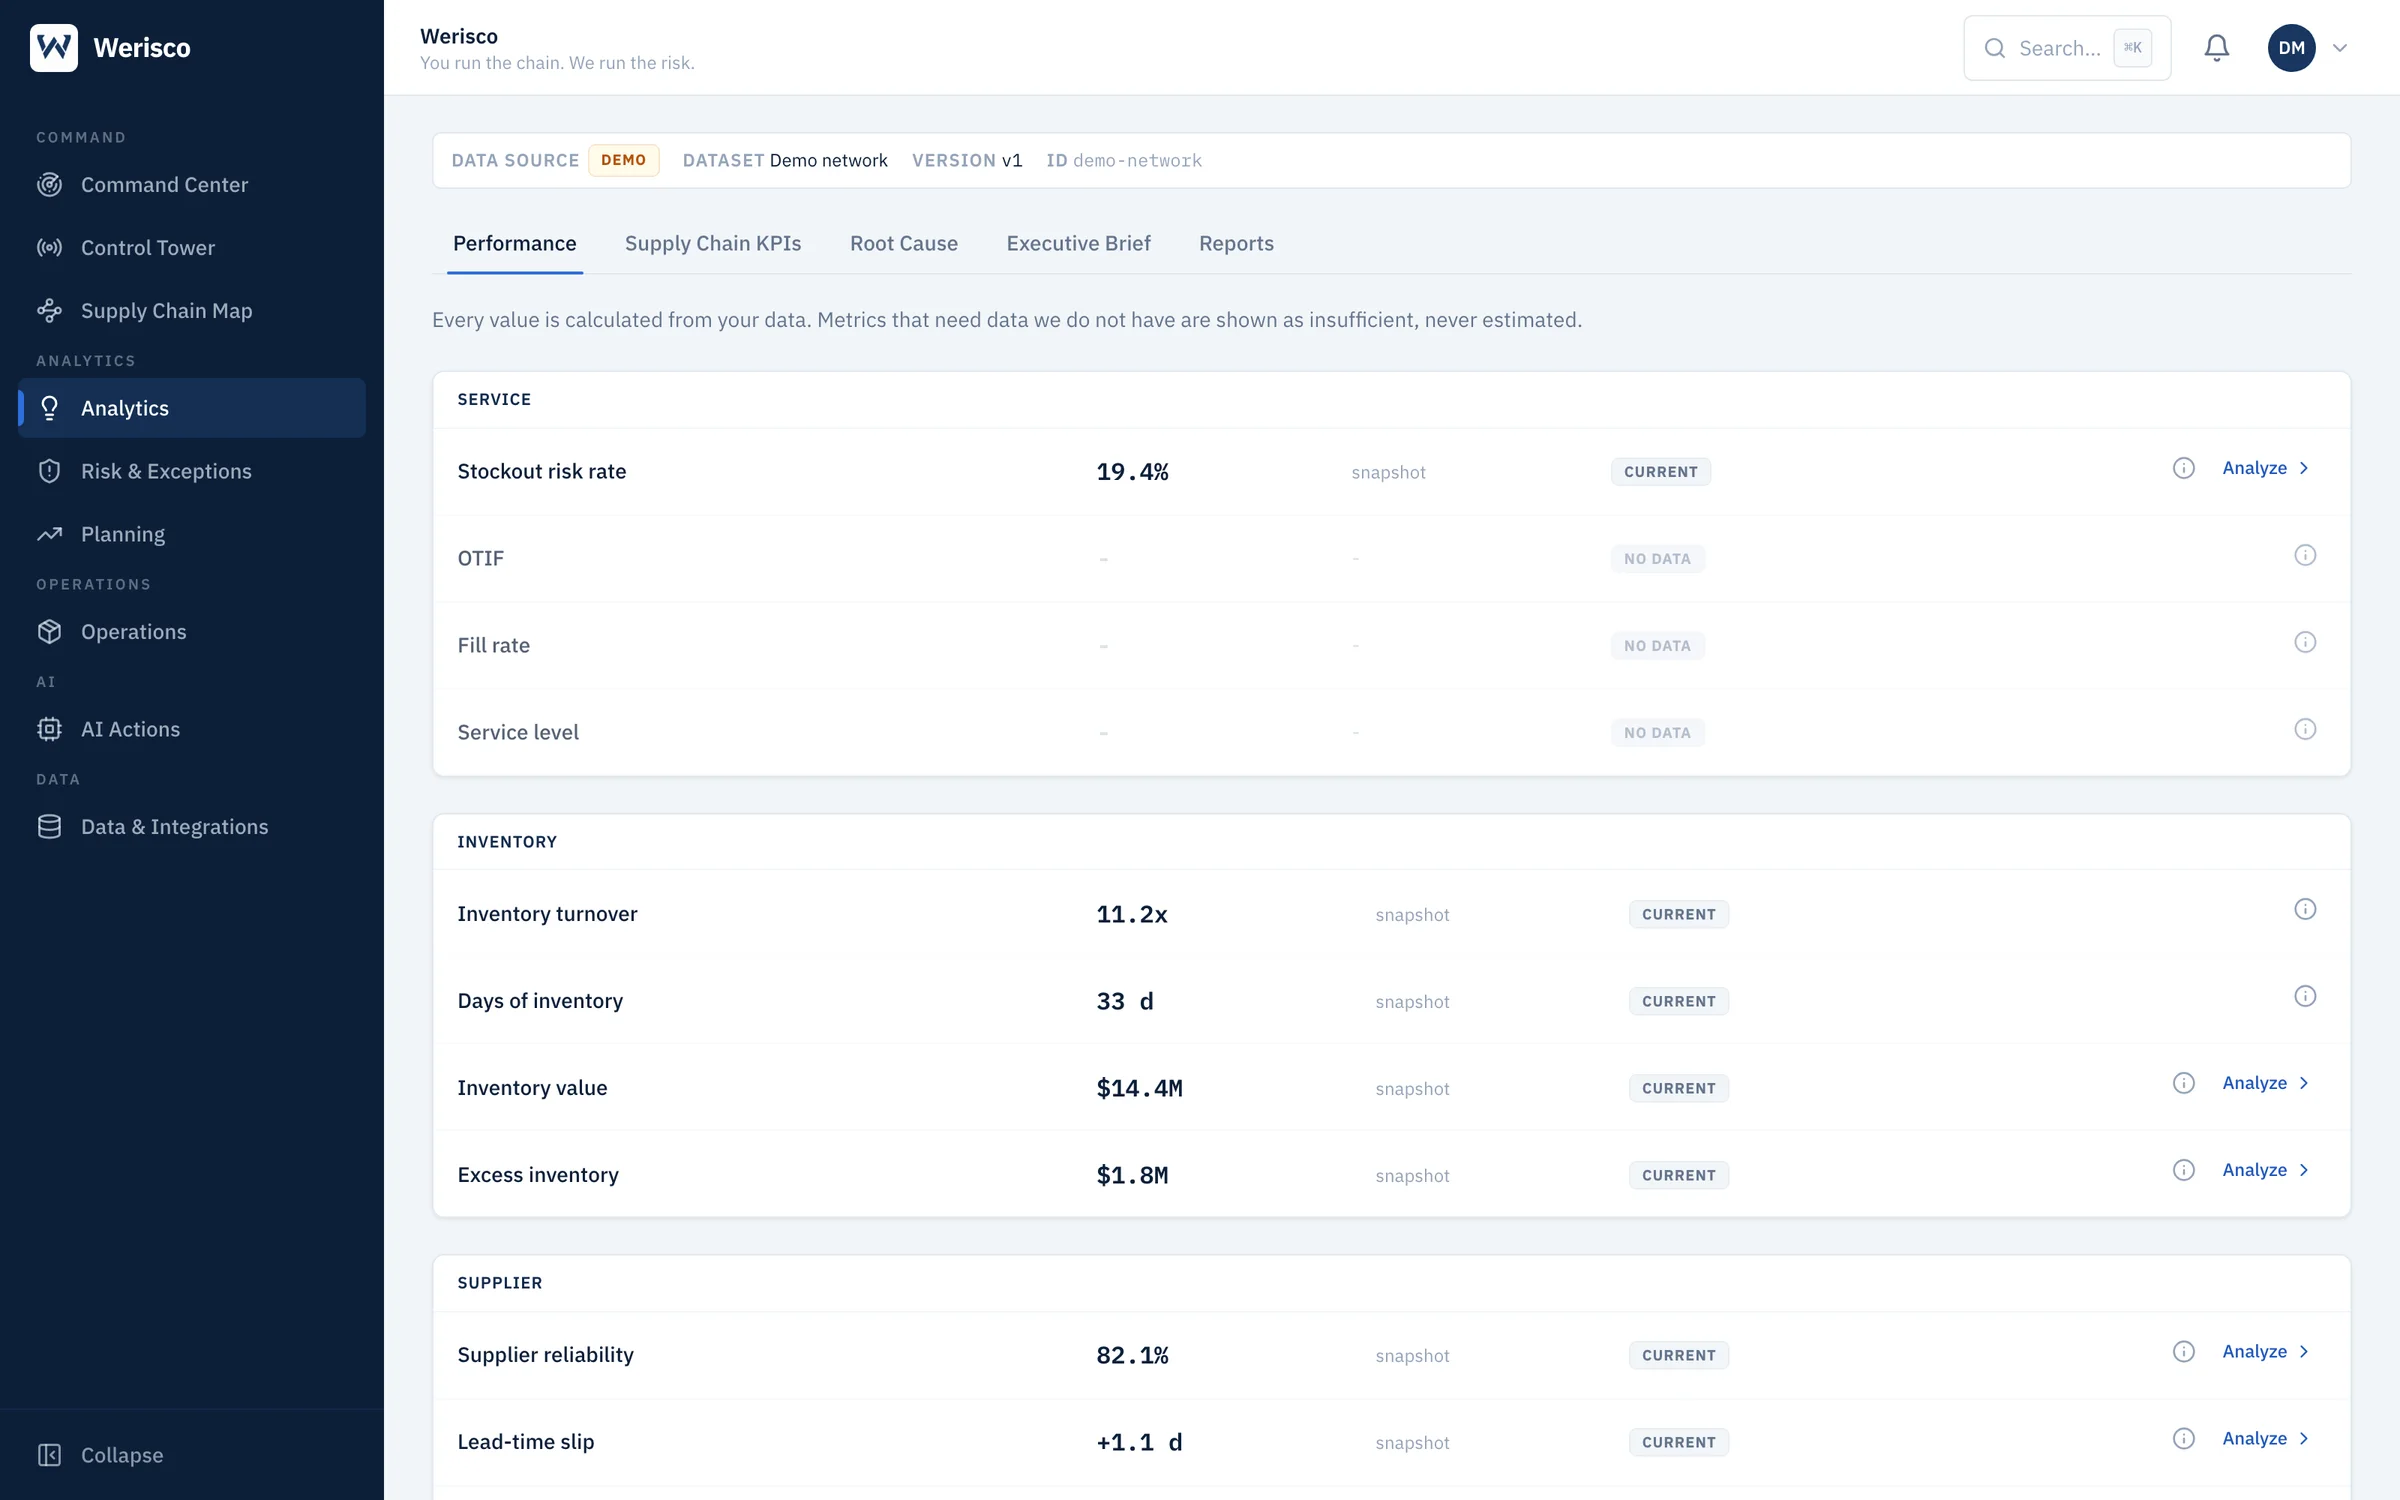Image resolution: width=2400 pixels, height=1500 pixels.
Task: Analyze Stockout risk rate
Action: tap(2266, 468)
